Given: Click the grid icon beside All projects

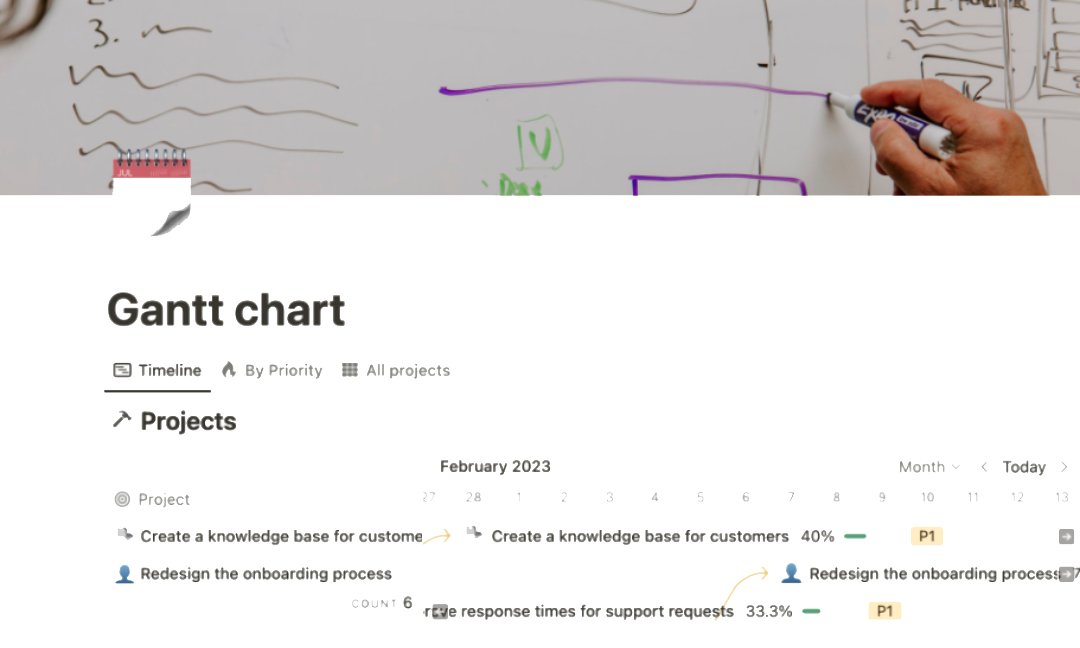Looking at the screenshot, I should point(351,370).
